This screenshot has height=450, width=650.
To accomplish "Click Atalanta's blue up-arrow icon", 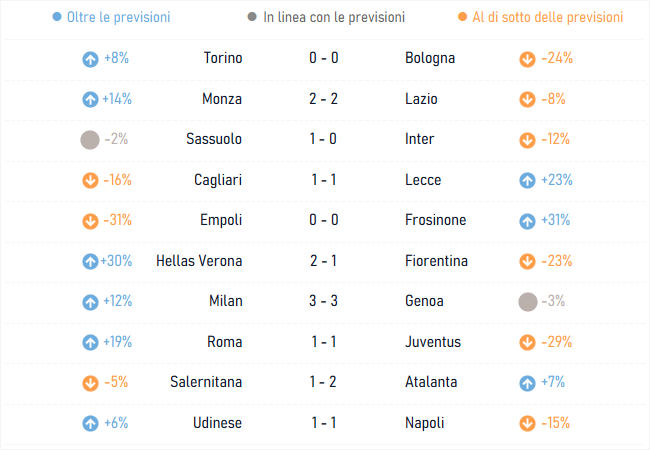I will (x=527, y=383).
